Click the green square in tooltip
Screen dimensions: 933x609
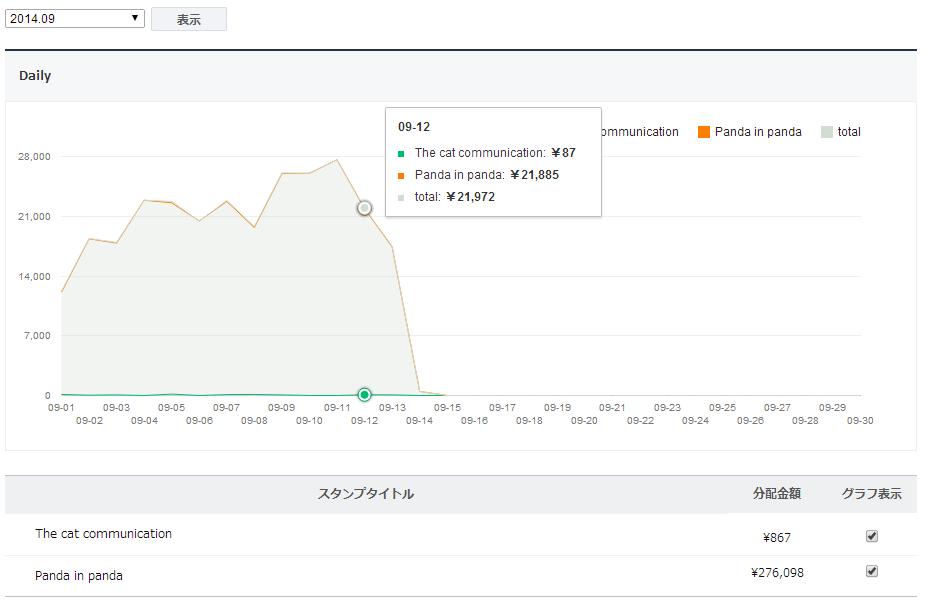point(401,154)
